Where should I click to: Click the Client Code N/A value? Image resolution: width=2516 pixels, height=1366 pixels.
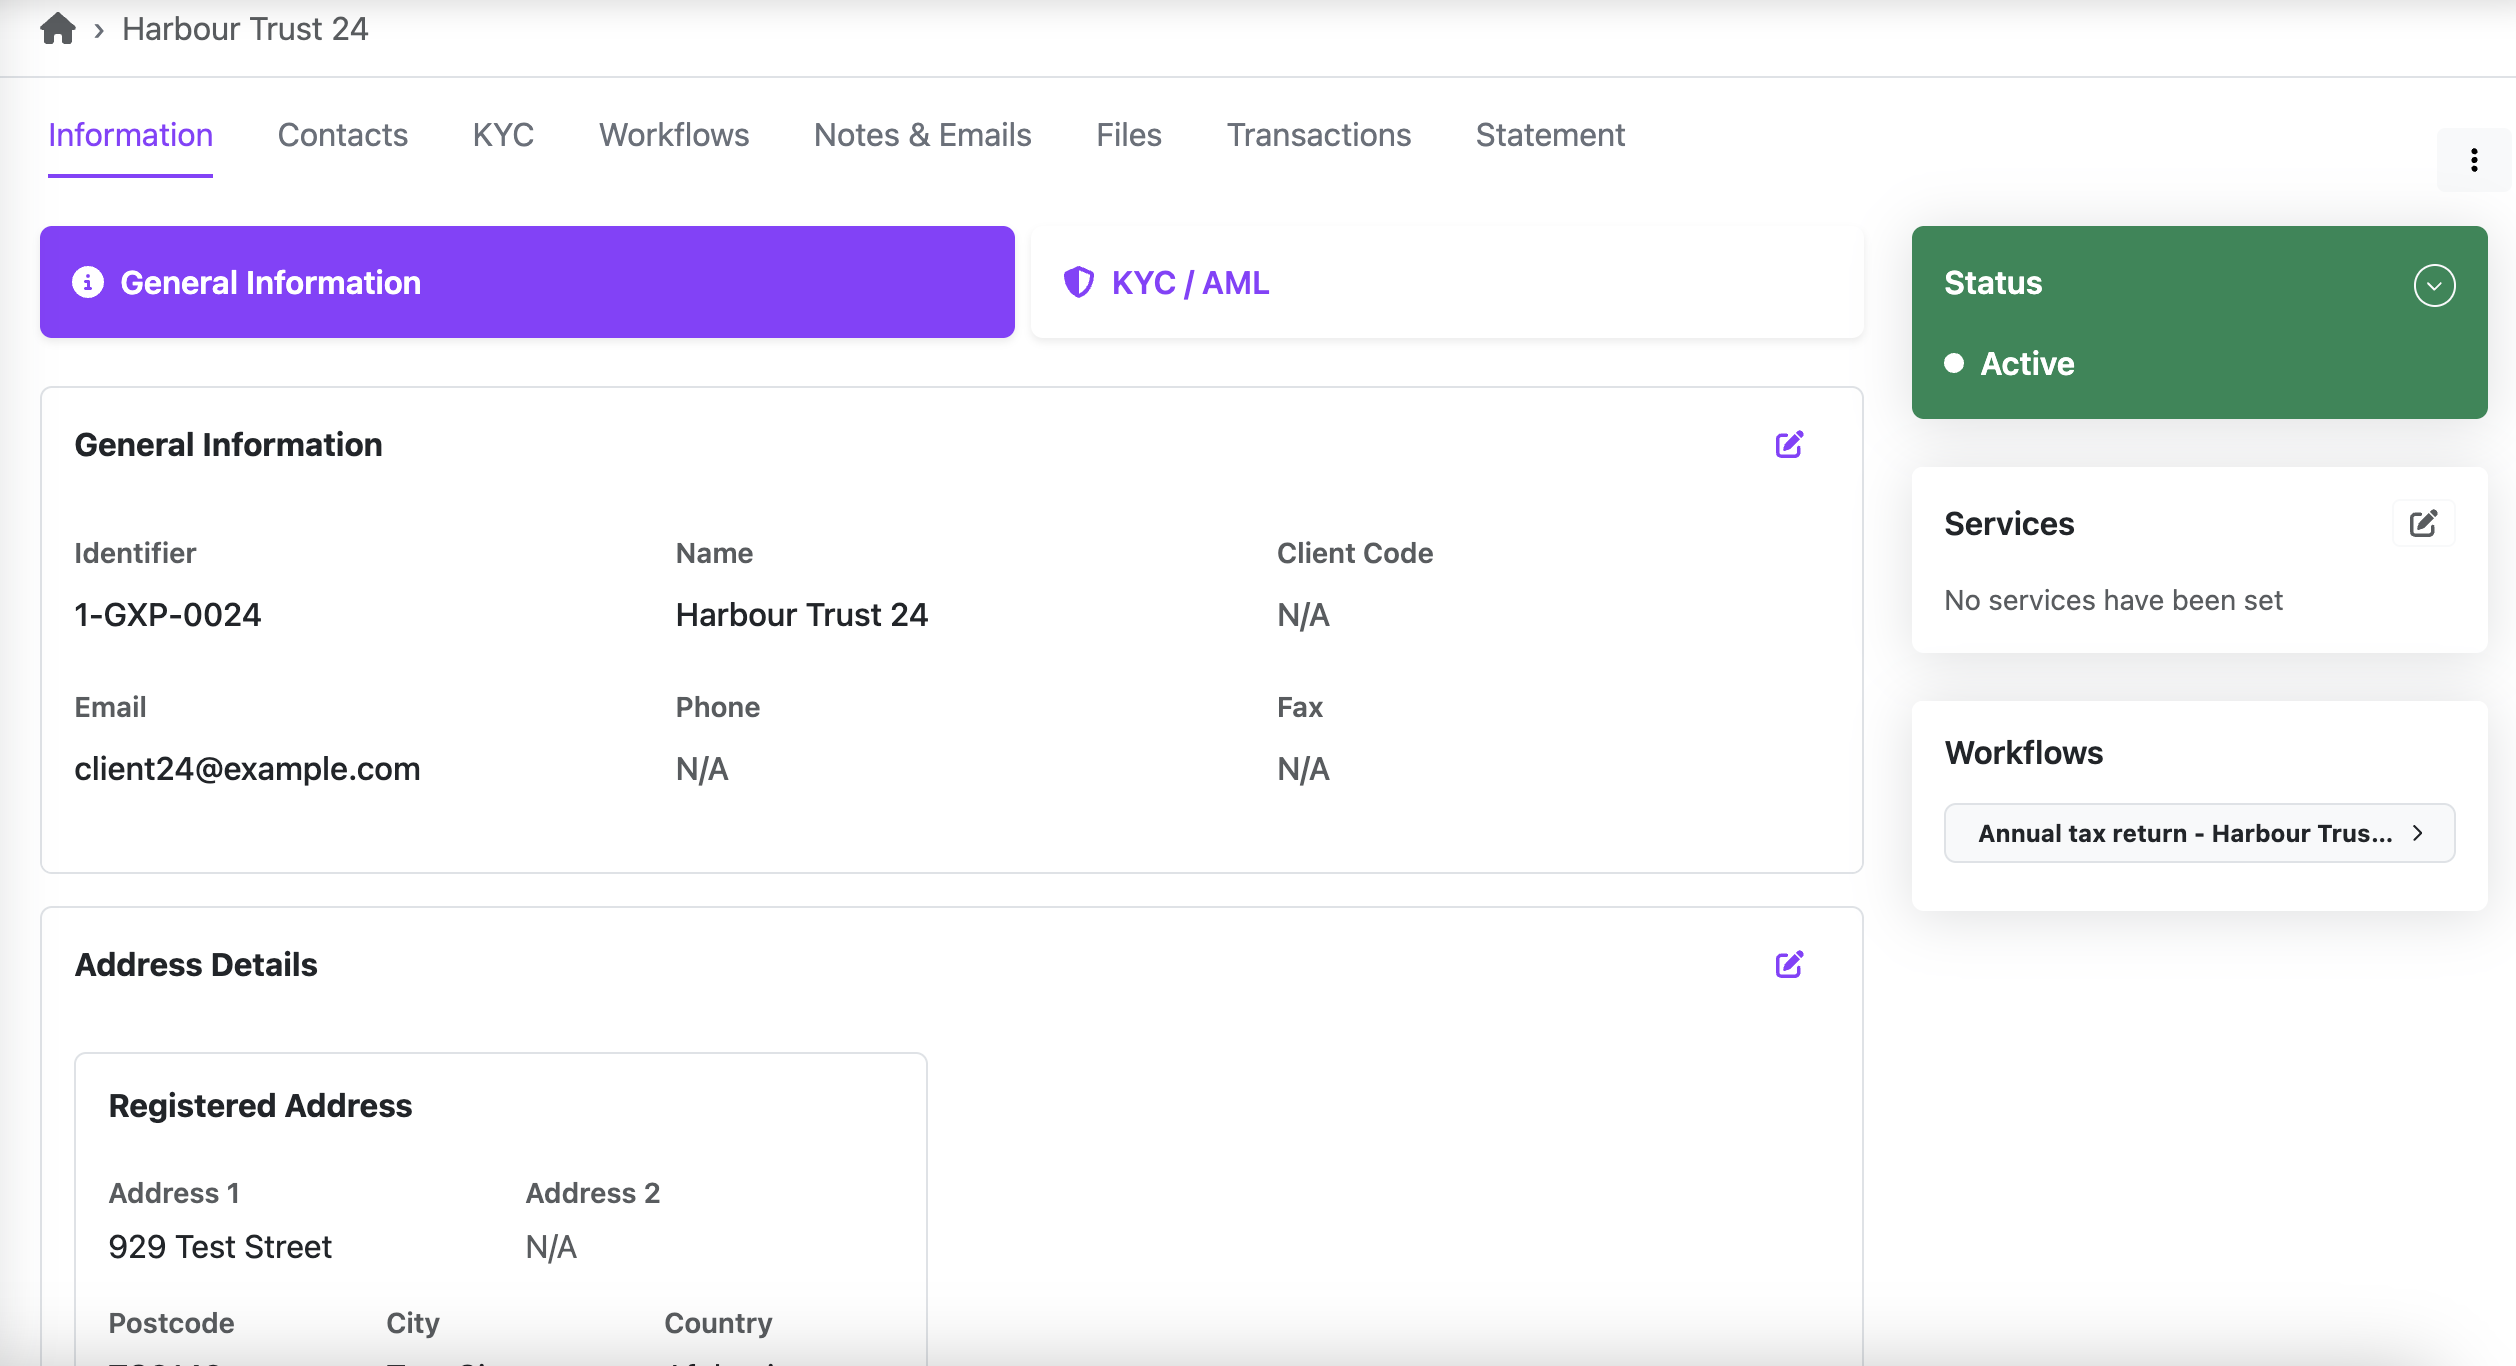1303,615
